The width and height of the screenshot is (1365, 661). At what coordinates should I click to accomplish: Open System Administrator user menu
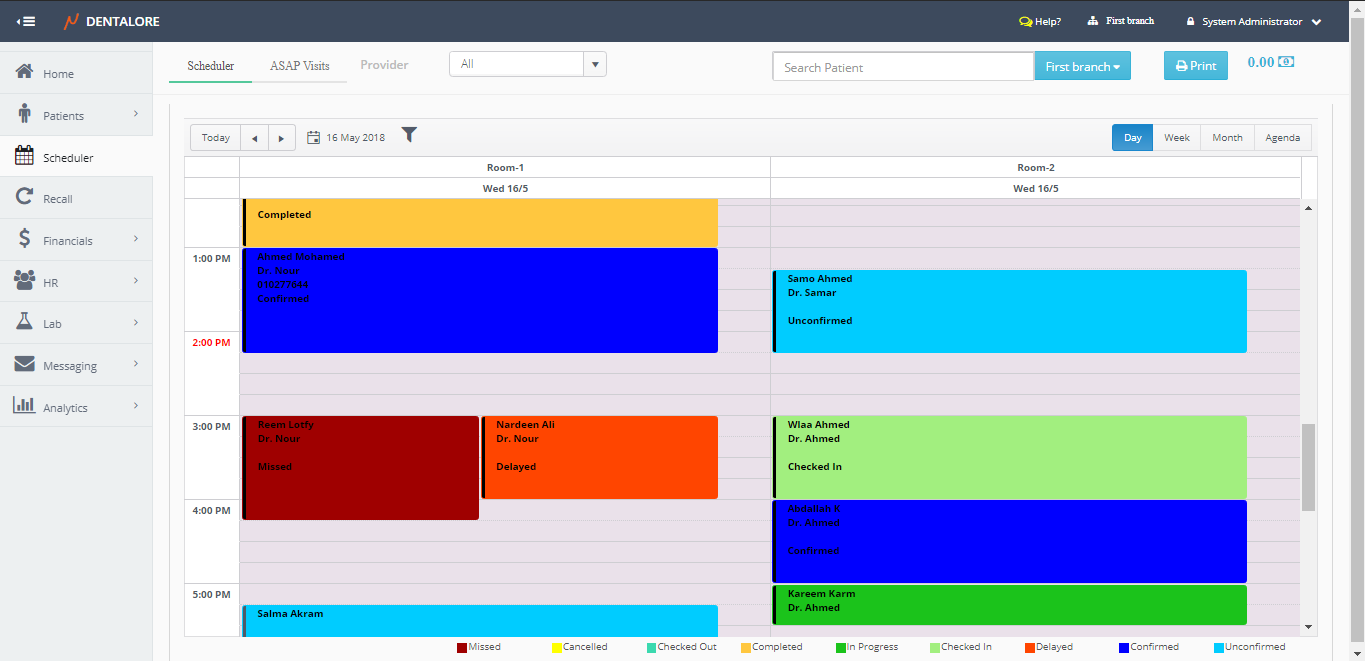1253,21
